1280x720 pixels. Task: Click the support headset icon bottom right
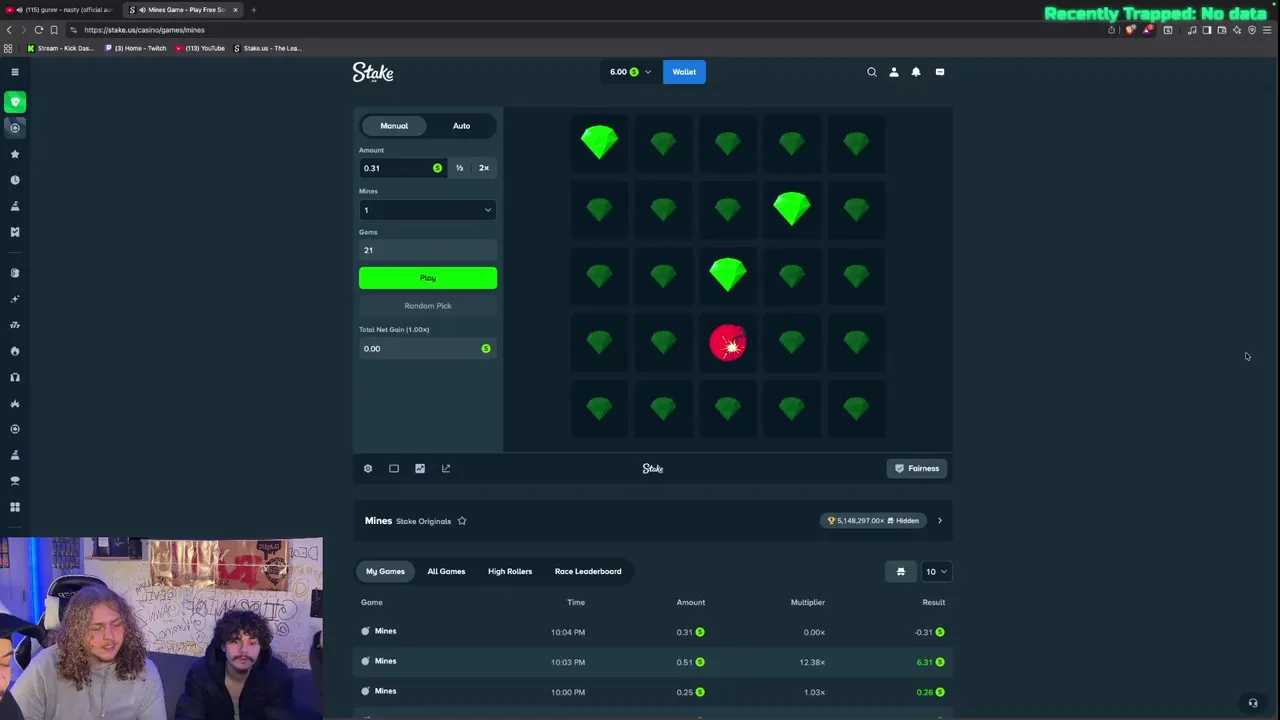(x=1253, y=703)
